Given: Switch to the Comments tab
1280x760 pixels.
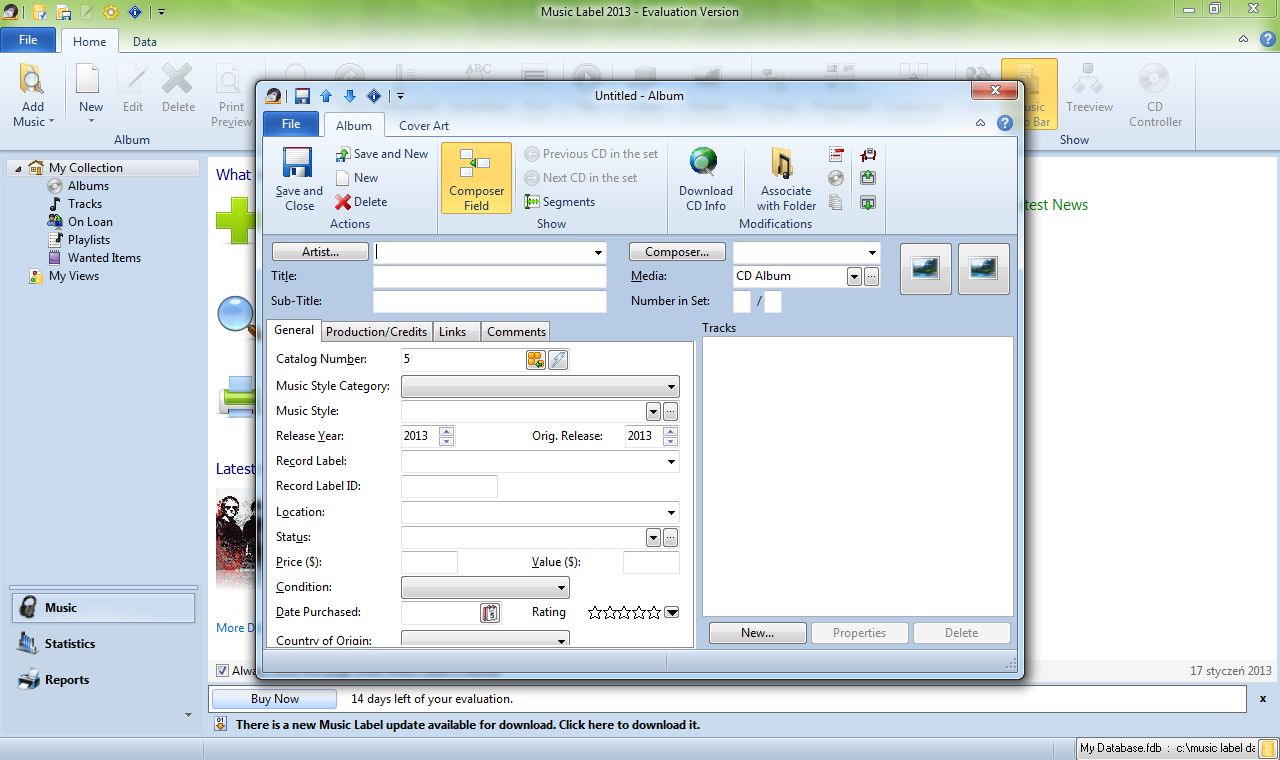Looking at the screenshot, I should pyautogui.click(x=516, y=331).
